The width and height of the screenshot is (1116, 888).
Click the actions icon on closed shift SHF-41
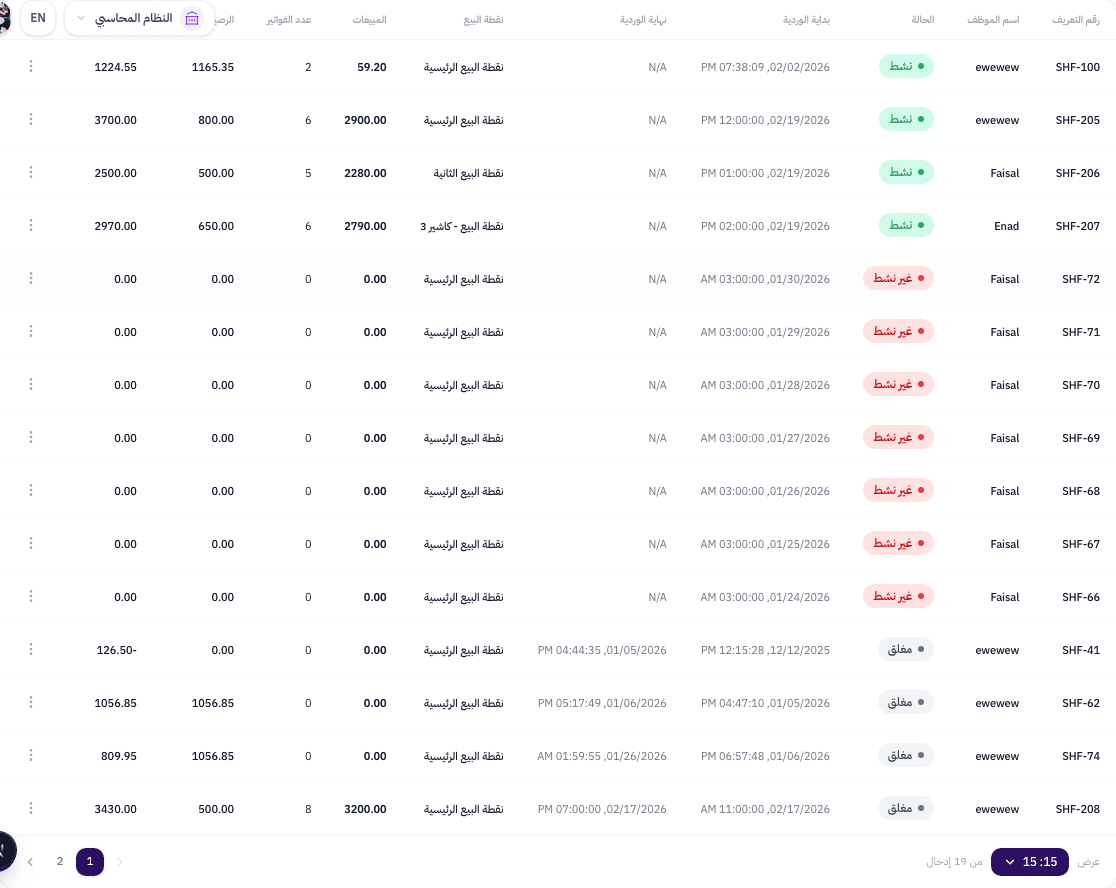pyautogui.click(x=31, y=649)
